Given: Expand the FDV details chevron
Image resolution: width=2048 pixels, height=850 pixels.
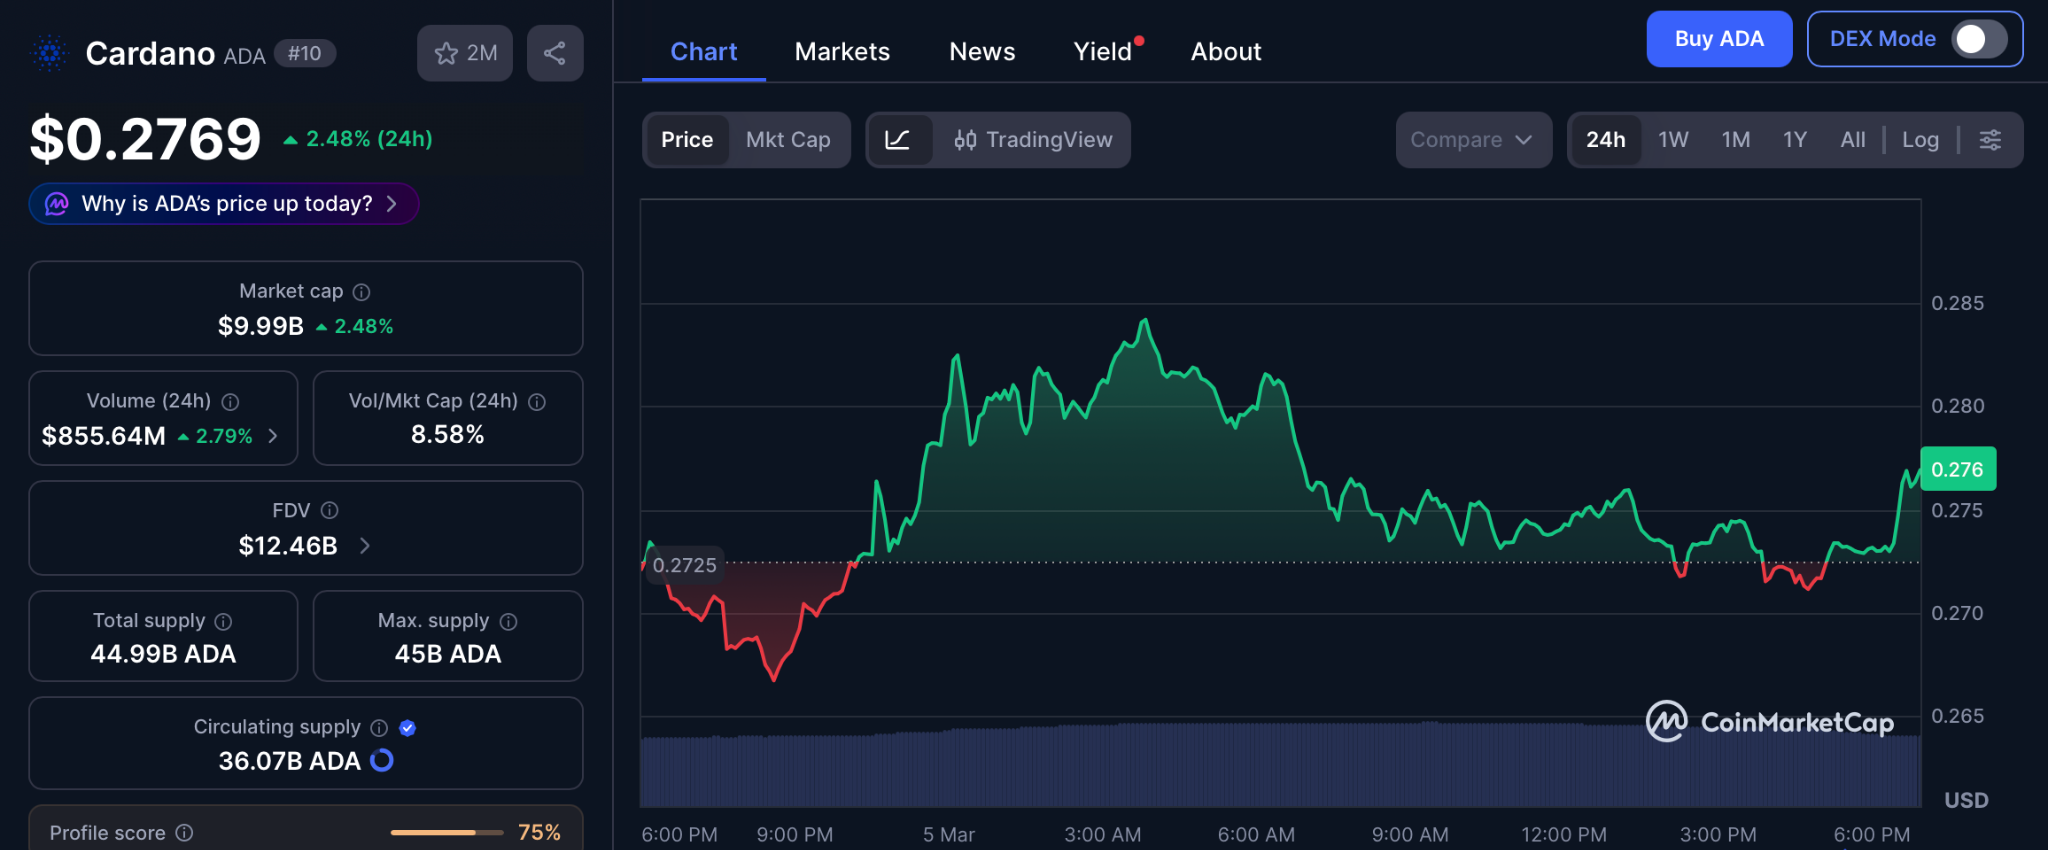Looking at the screenshot, I should (365, 546).
